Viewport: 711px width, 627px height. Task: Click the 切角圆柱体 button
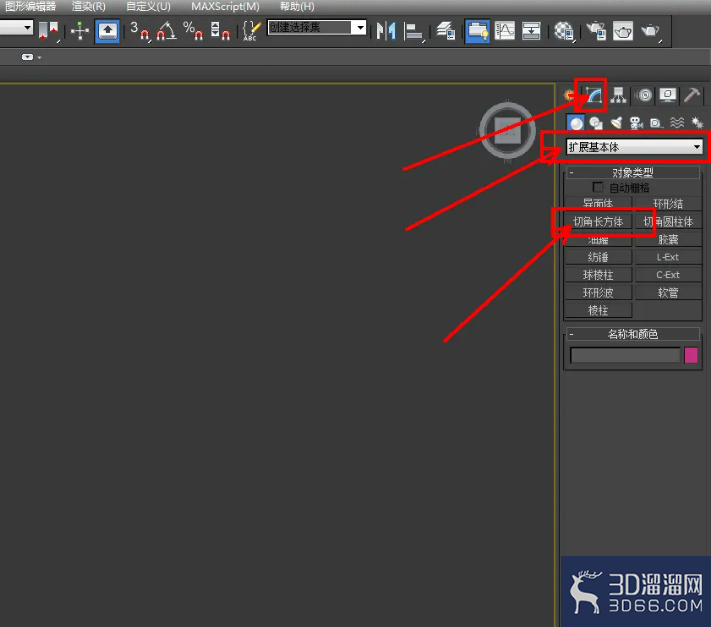(x=668, y=222)
